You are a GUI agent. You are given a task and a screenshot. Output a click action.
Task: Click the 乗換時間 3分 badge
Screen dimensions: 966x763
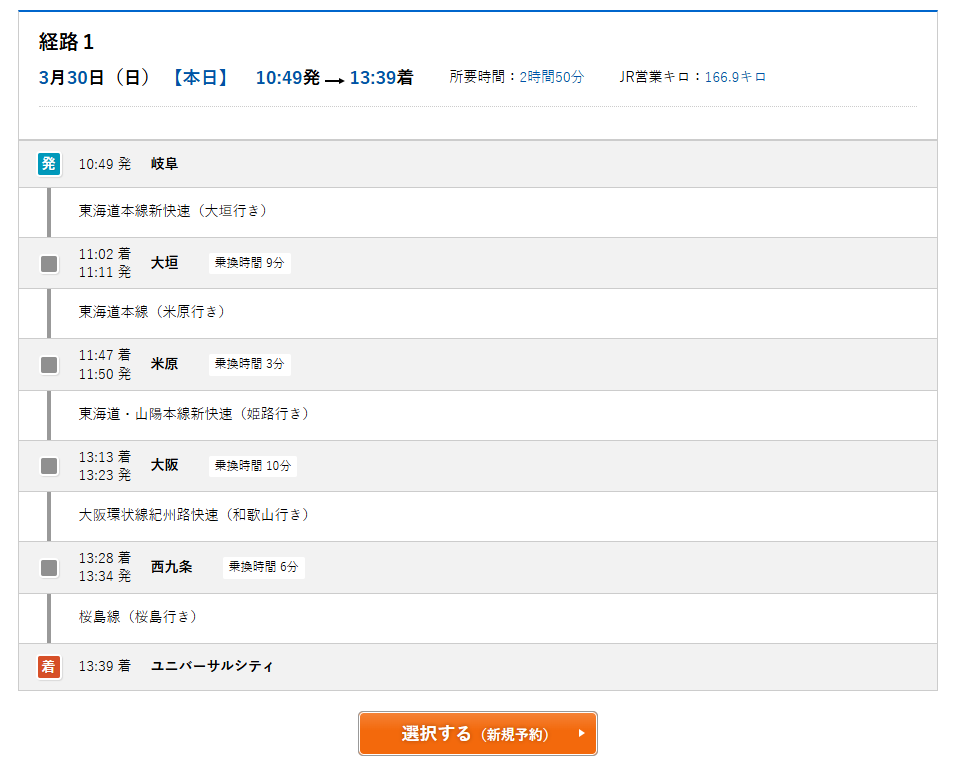tap(250, 364)
